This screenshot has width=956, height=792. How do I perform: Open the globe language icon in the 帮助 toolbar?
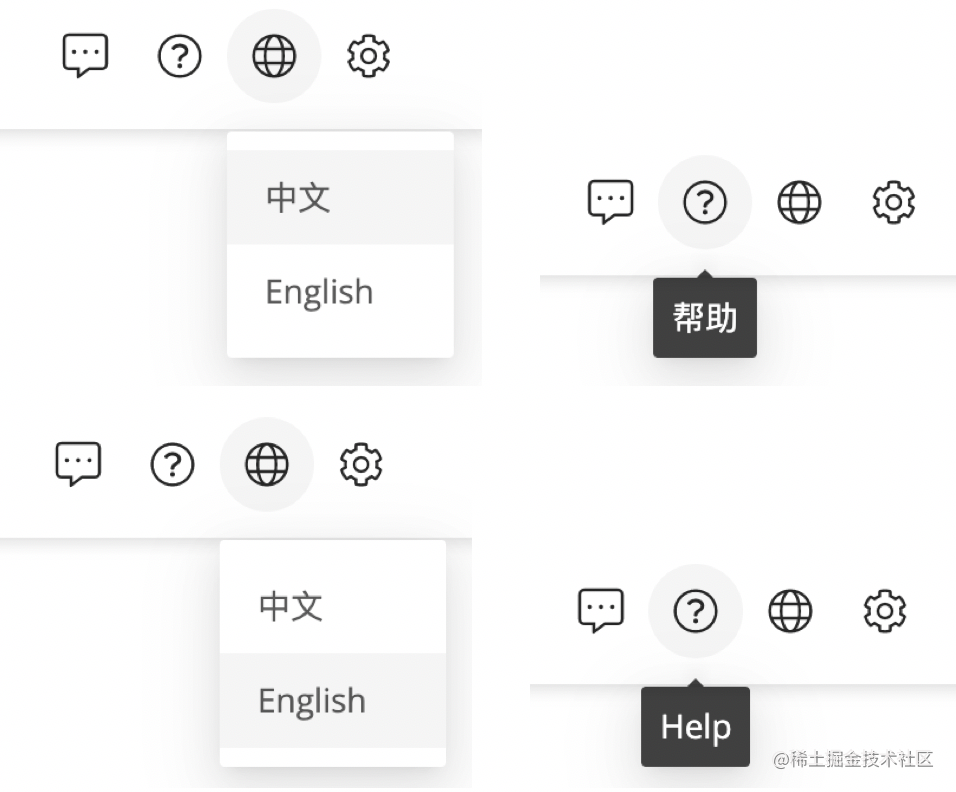pyautogui.click(x=799, y=202)
